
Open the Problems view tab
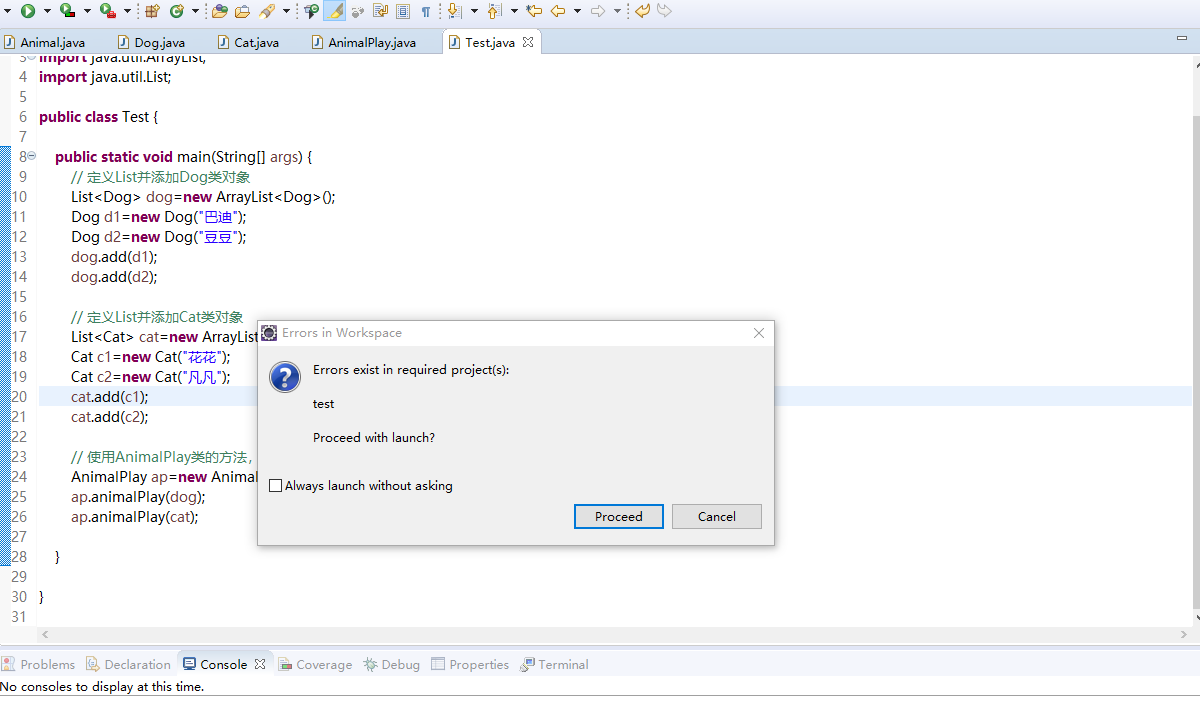(x=38, y=664)
